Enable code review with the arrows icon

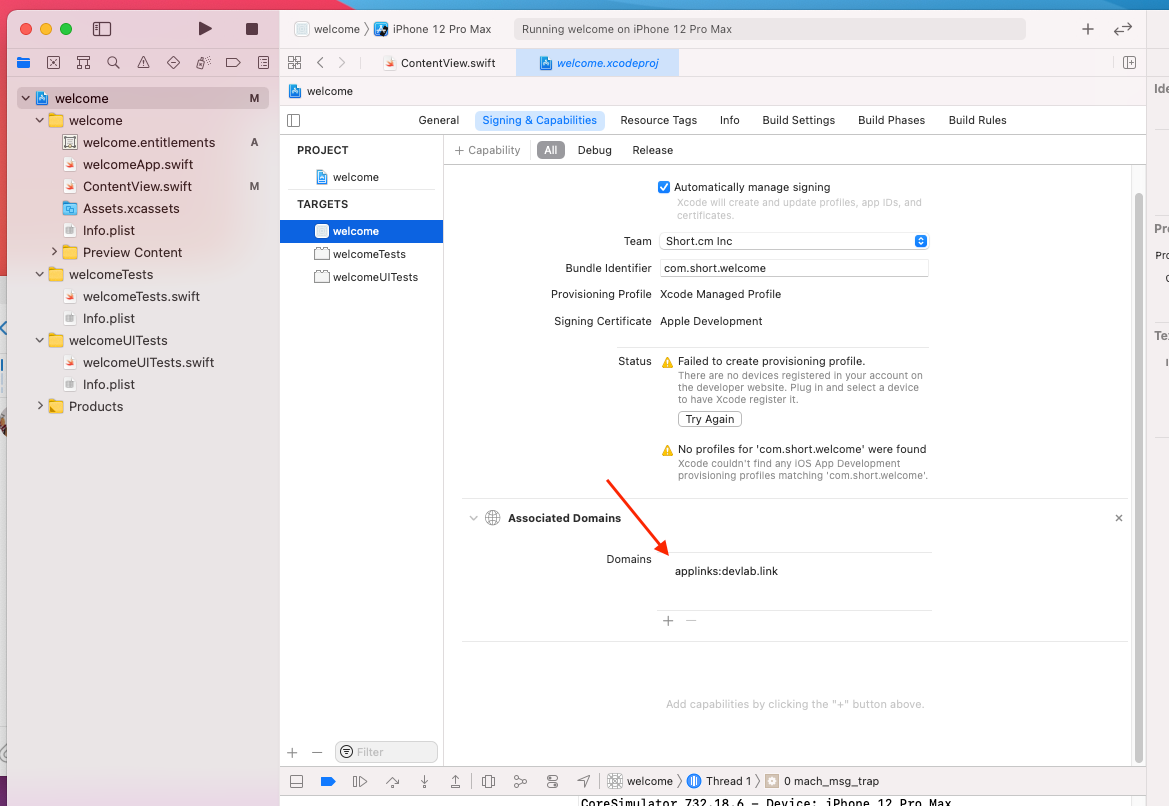tap(1123, 29)
